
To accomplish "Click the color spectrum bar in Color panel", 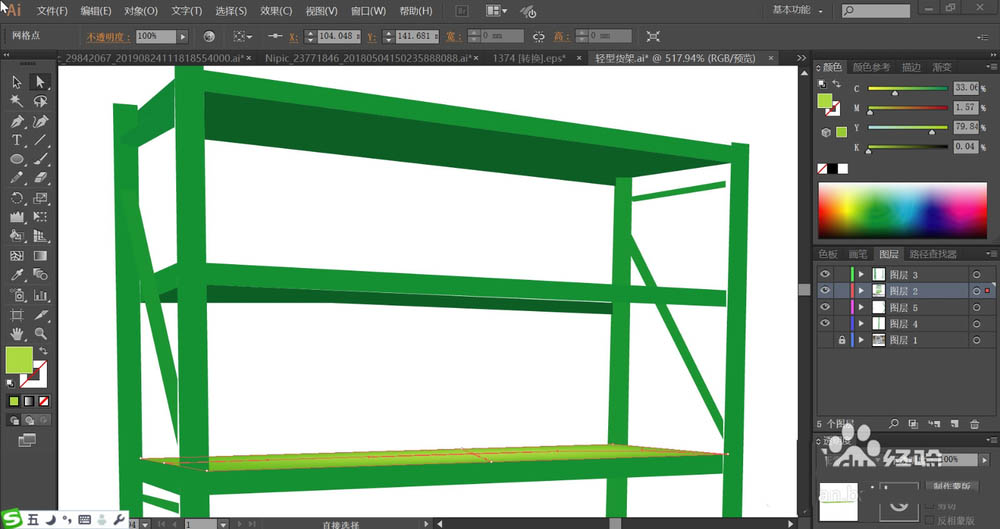I will coord(902,211).
